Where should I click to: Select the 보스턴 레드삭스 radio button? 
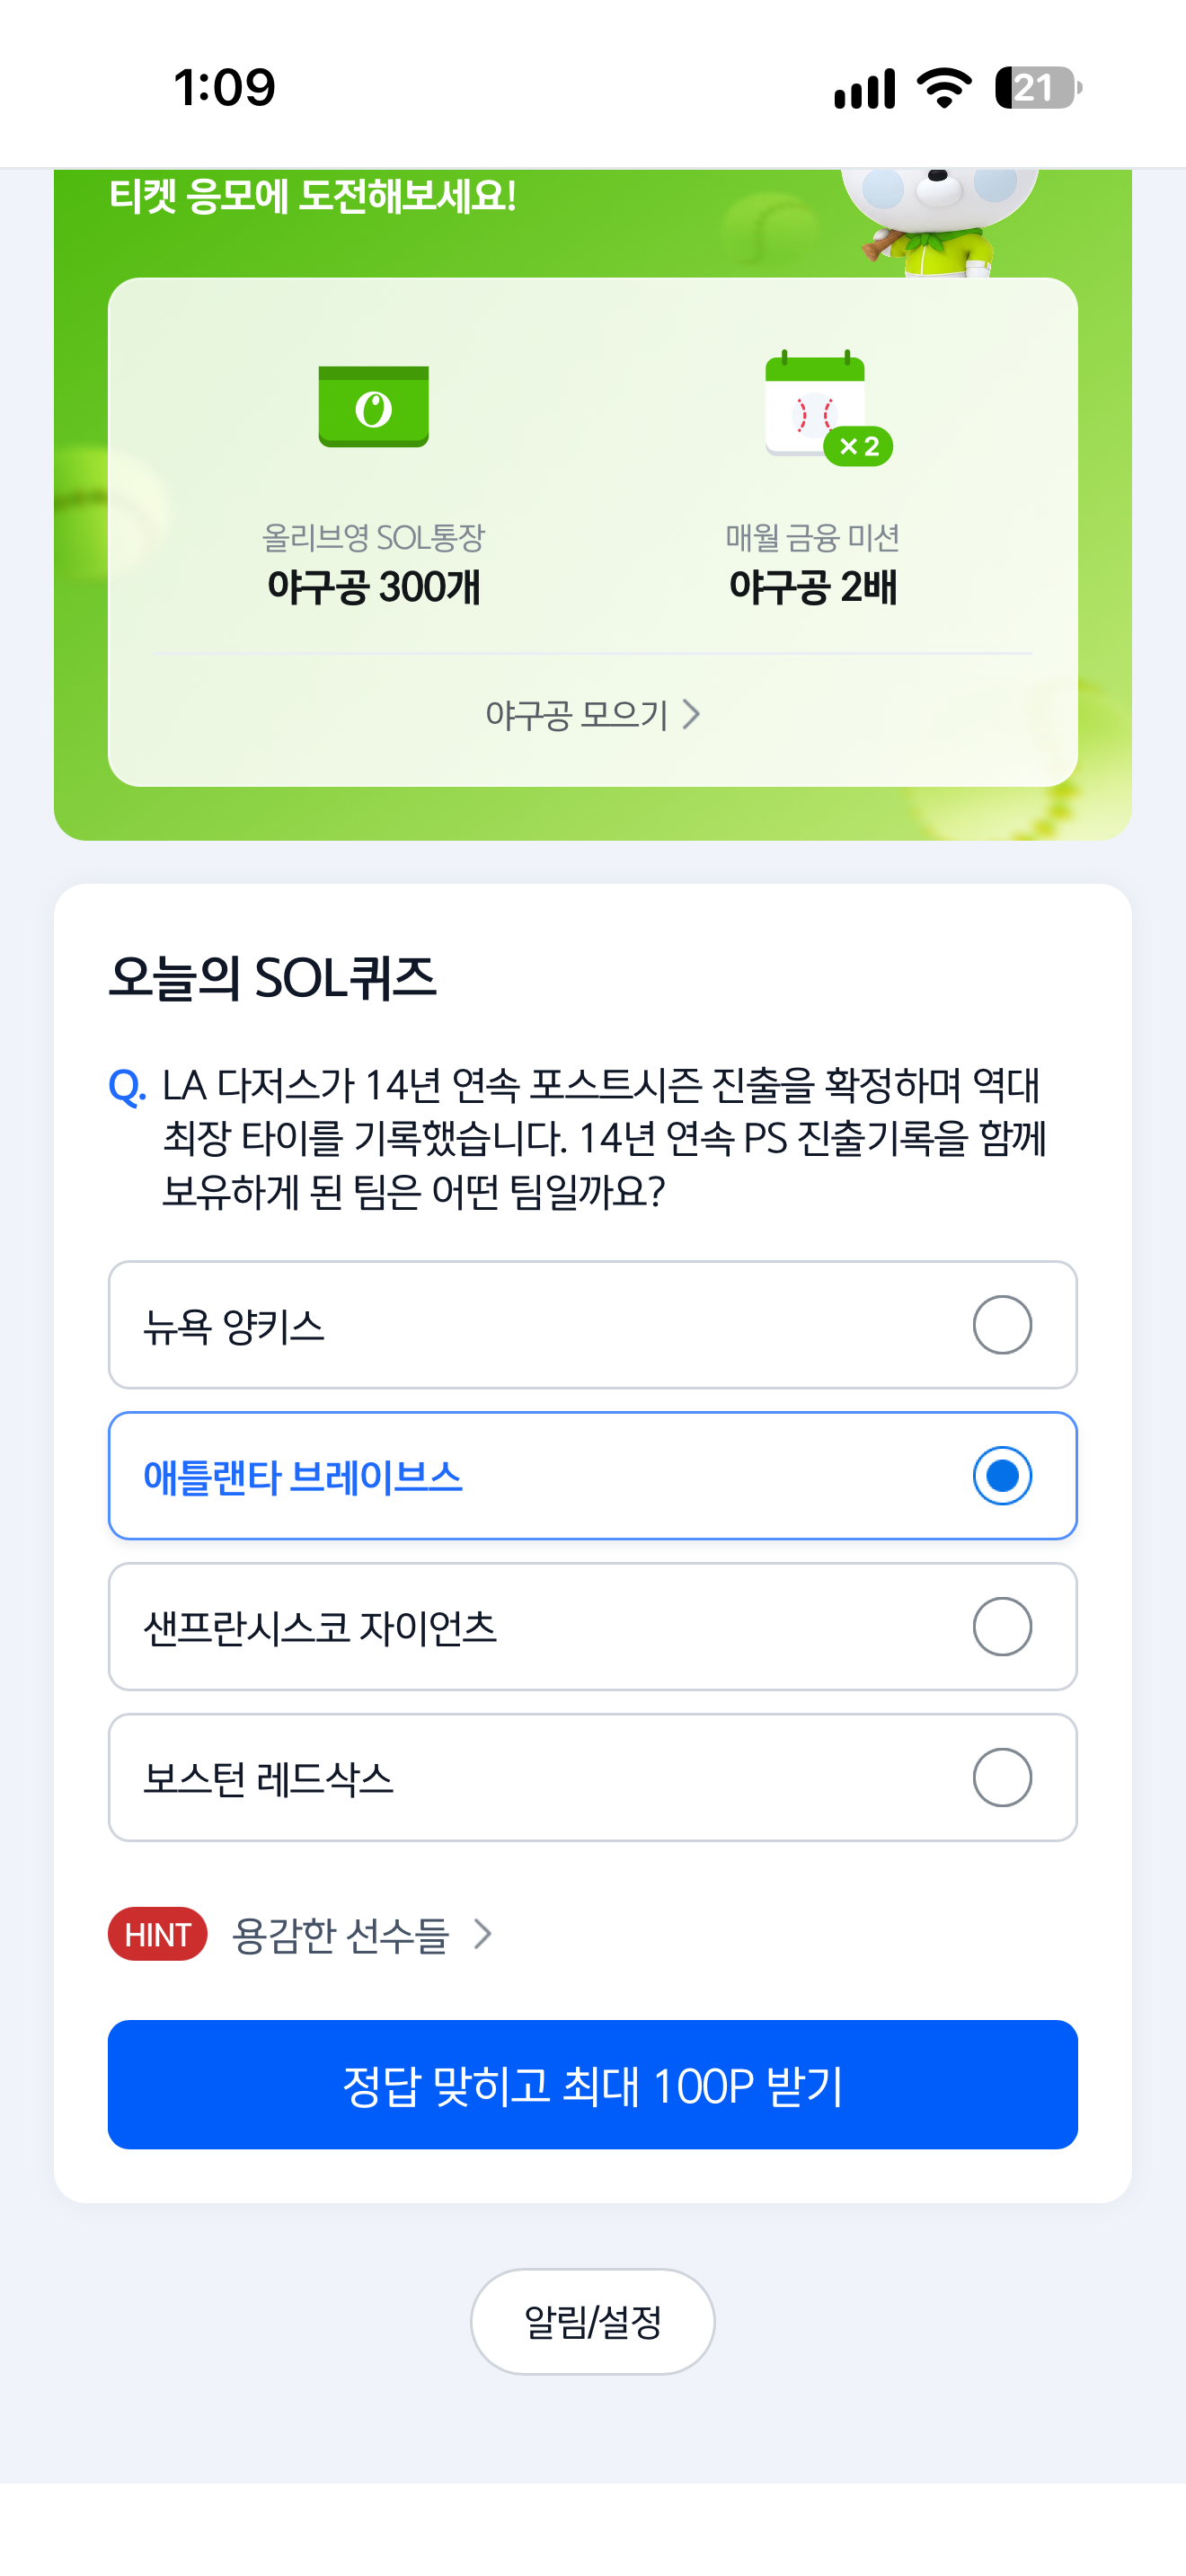click(1002, 1778)
